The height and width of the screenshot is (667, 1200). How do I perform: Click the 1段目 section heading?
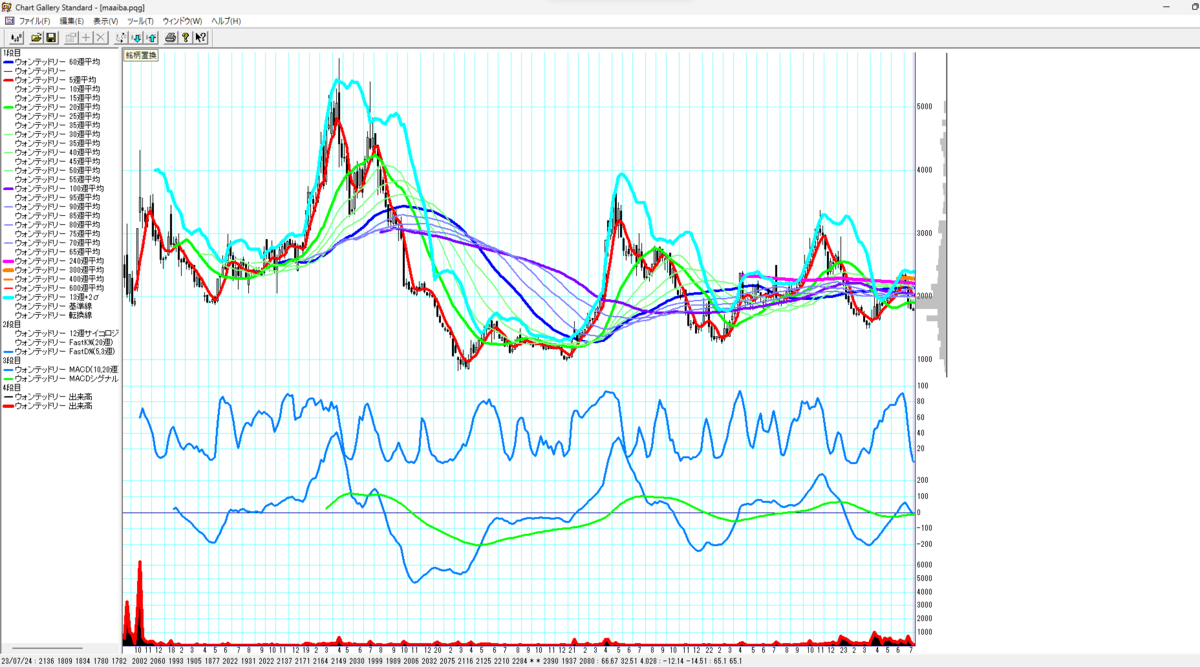(x=12, y=53)
